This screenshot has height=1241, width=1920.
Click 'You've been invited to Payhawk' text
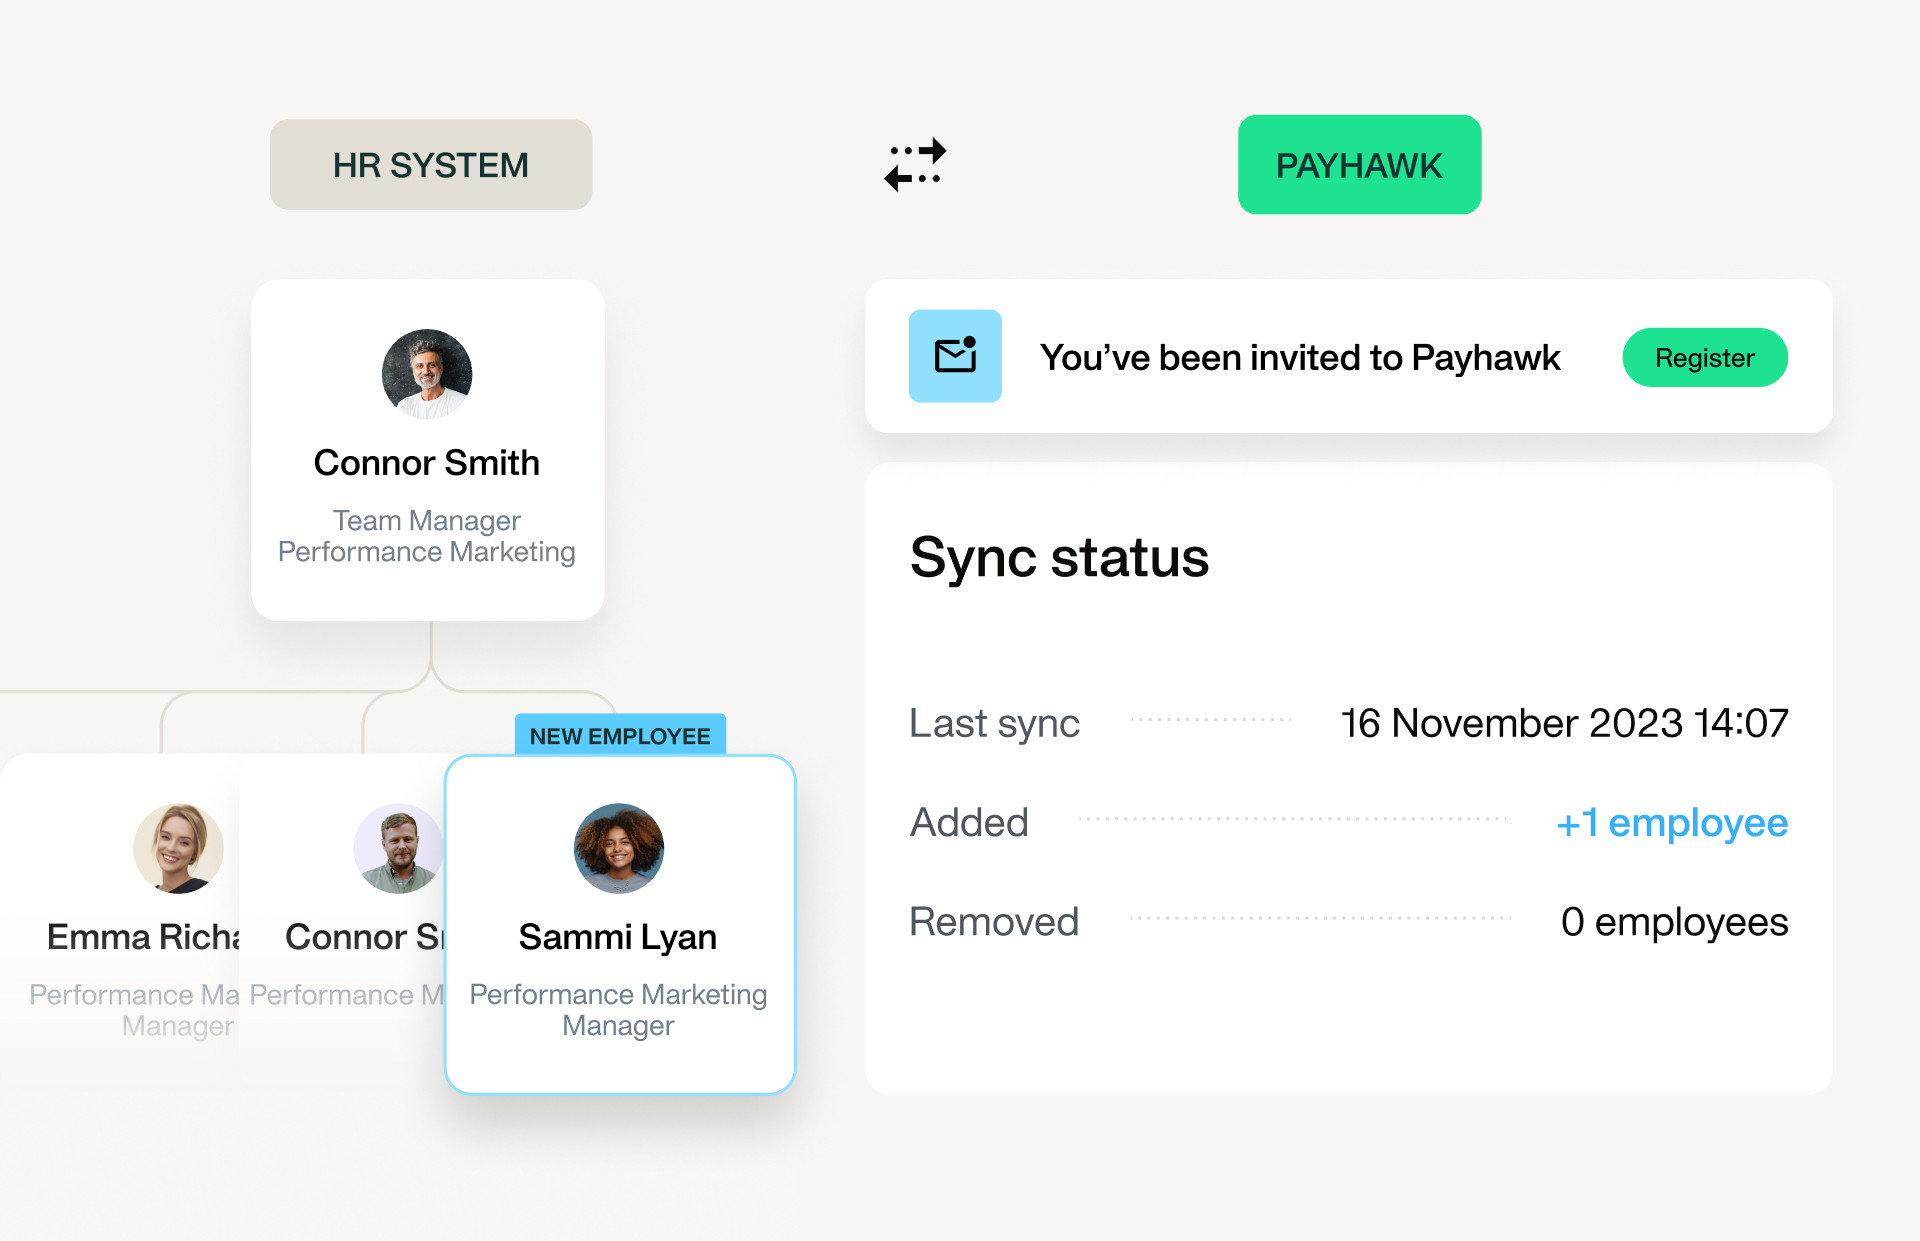tap(1300, 358)
